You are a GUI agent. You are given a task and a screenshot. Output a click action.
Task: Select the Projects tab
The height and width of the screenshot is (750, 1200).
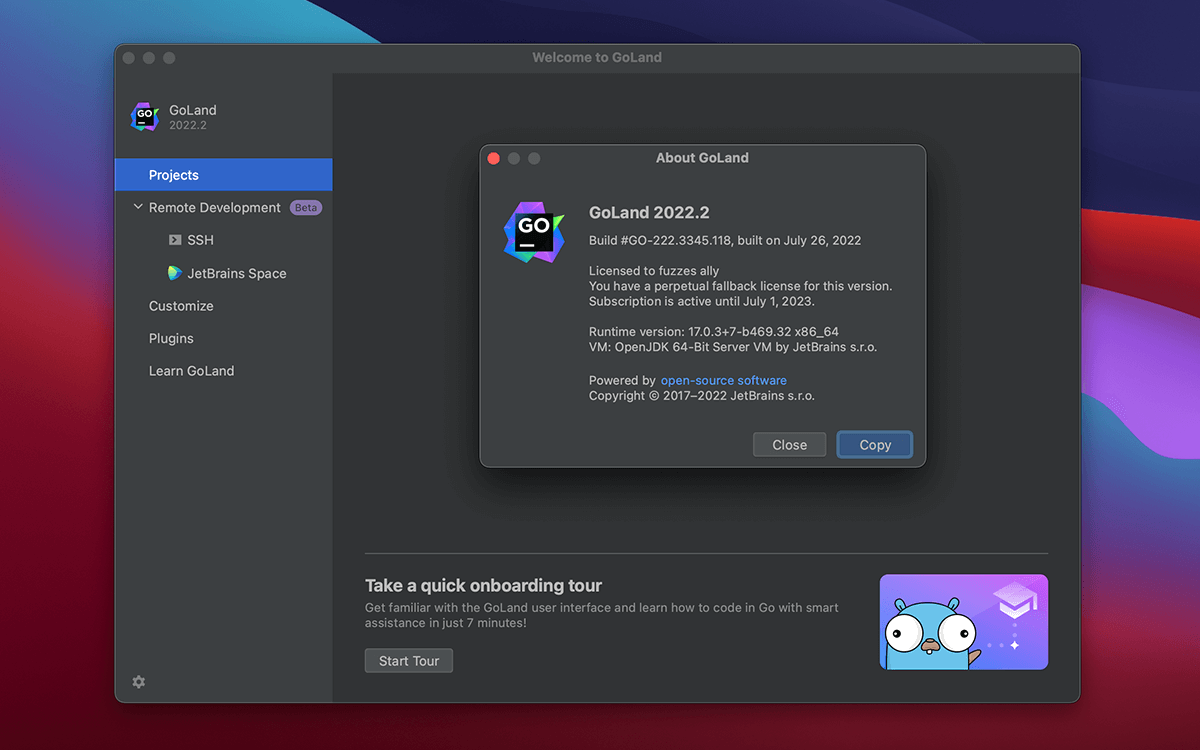click(224, 175)
